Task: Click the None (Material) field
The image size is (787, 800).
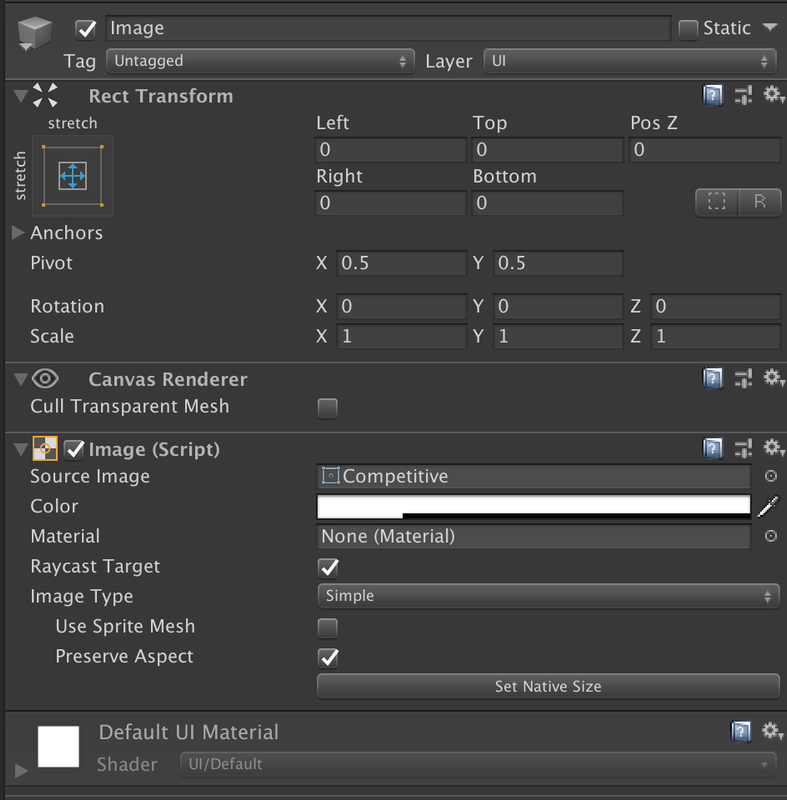Action: [x=534, y=536]
